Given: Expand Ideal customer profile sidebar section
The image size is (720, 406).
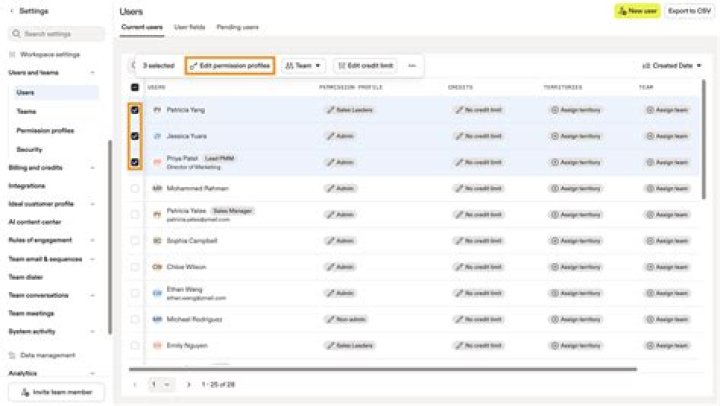Looking at the screenshot, I should click(x=92, y=204).
